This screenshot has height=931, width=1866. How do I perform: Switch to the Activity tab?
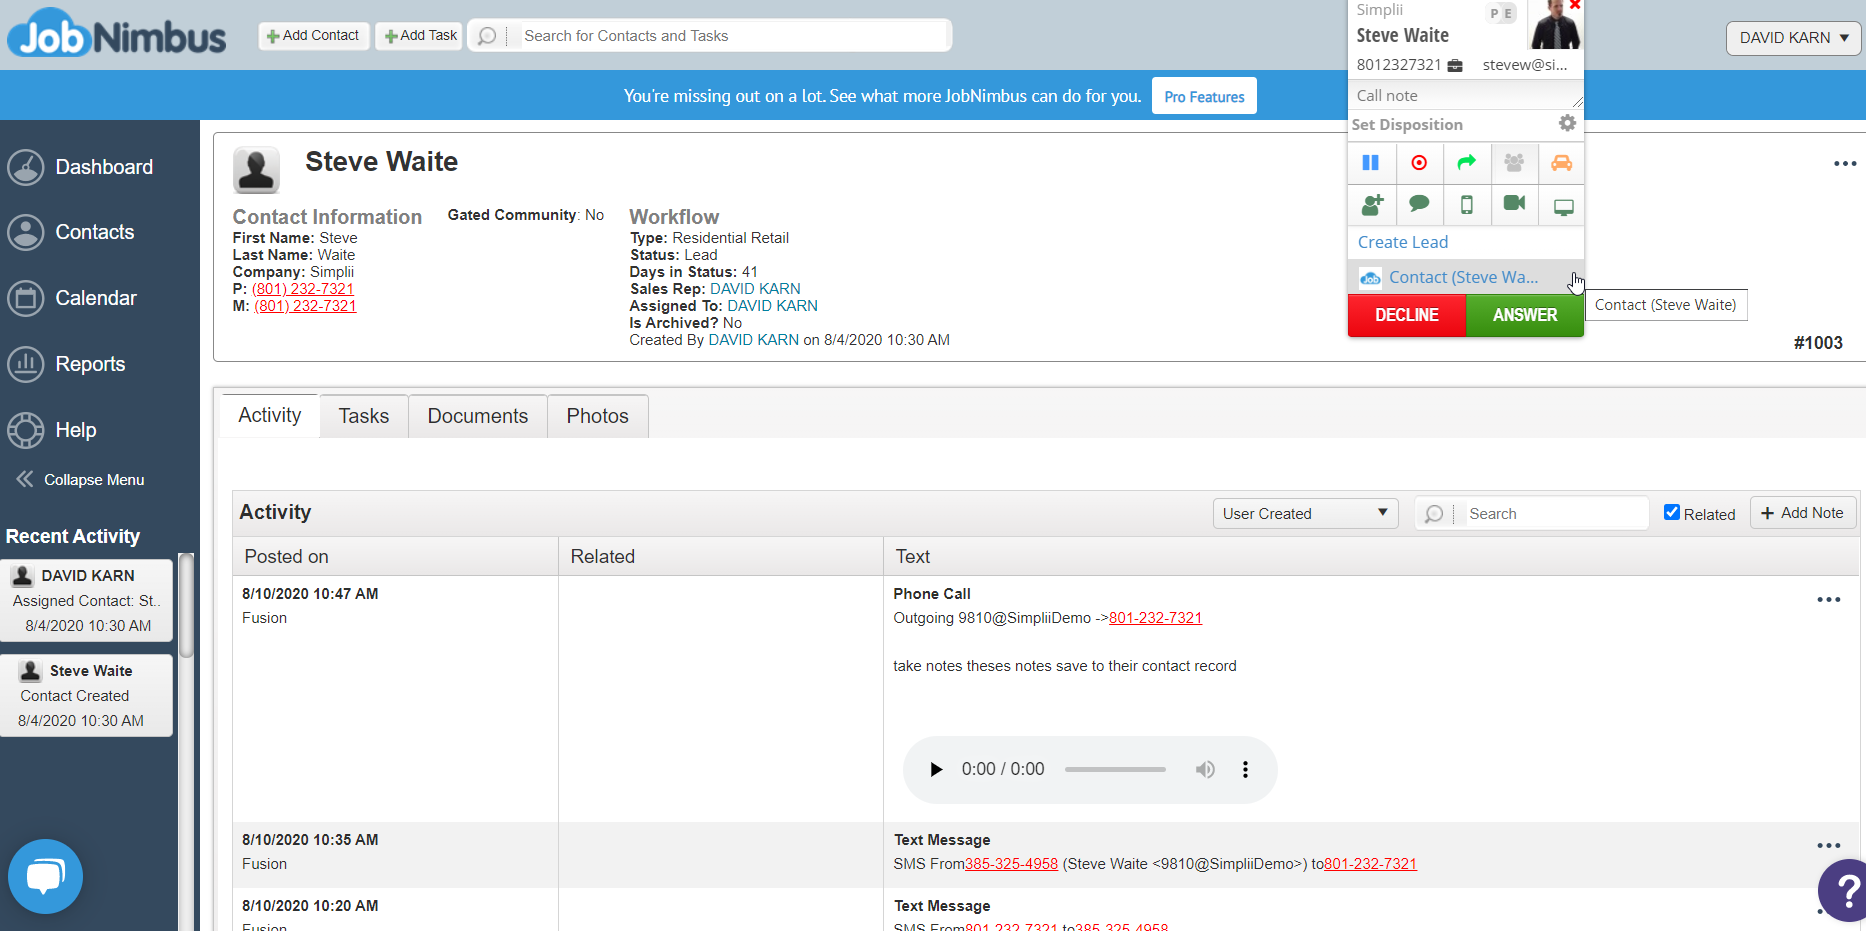click(270, 416)
